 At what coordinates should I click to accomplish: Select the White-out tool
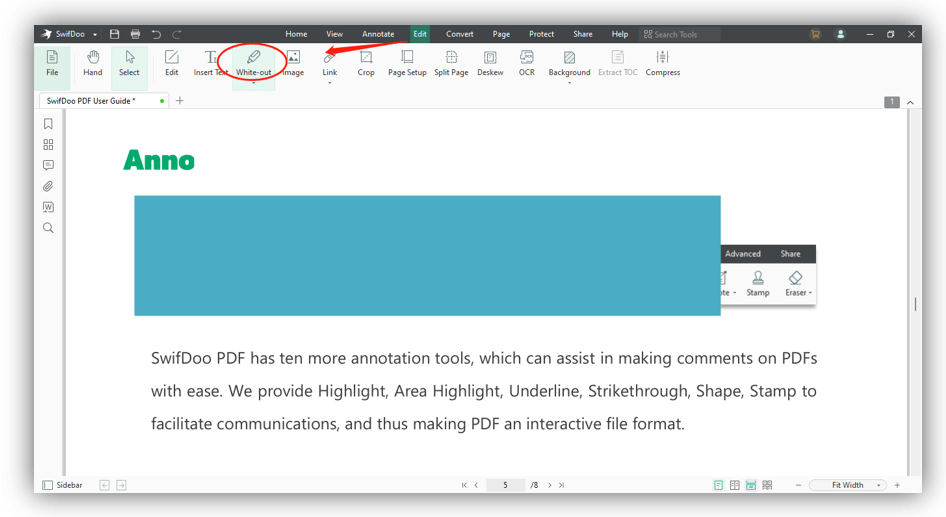(253, 63)
